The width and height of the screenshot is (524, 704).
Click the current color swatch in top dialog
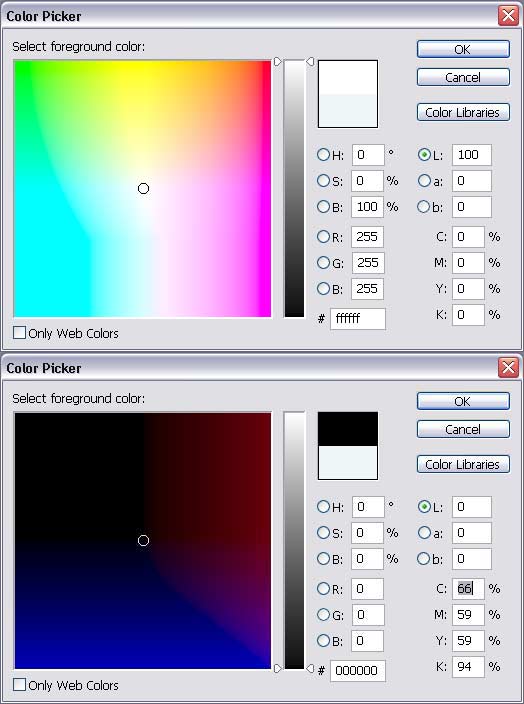tap(348, 110)
